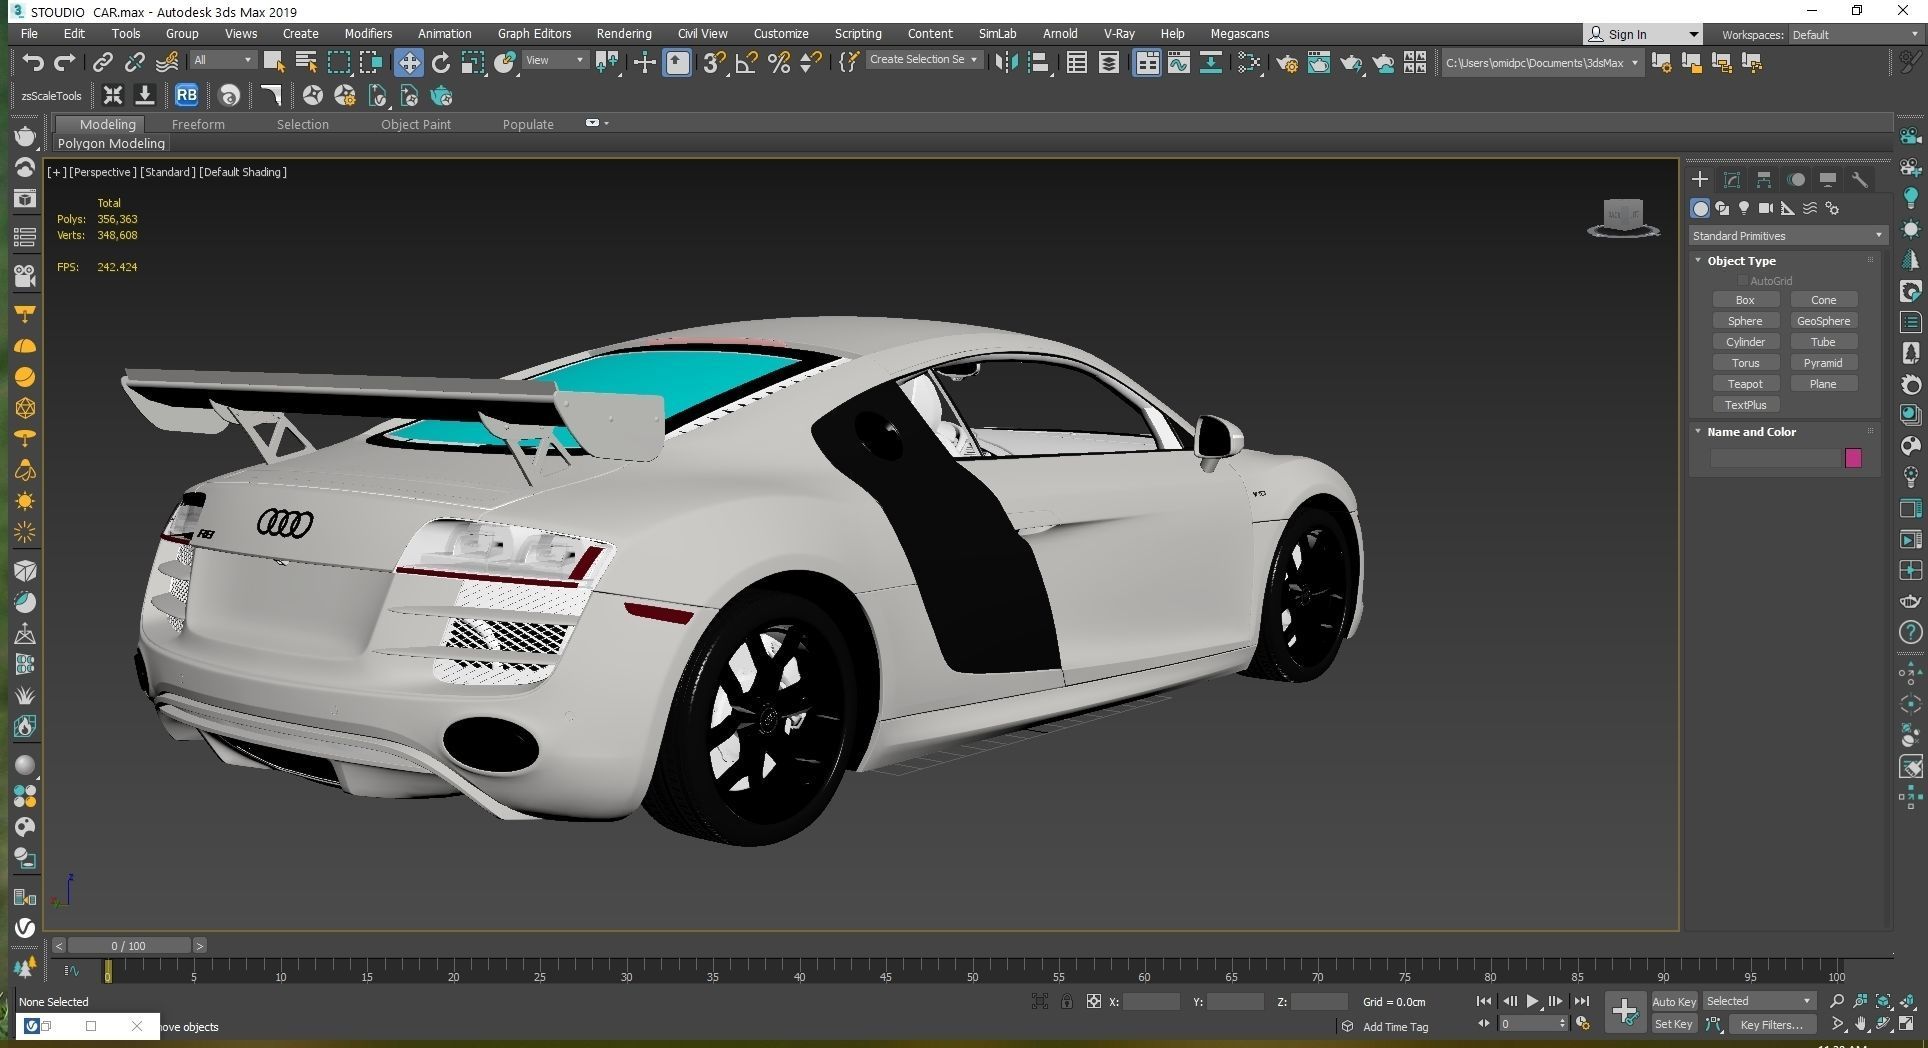Collapse the Object Type rollout
1928x1048 pixels.
[1697, 260]
